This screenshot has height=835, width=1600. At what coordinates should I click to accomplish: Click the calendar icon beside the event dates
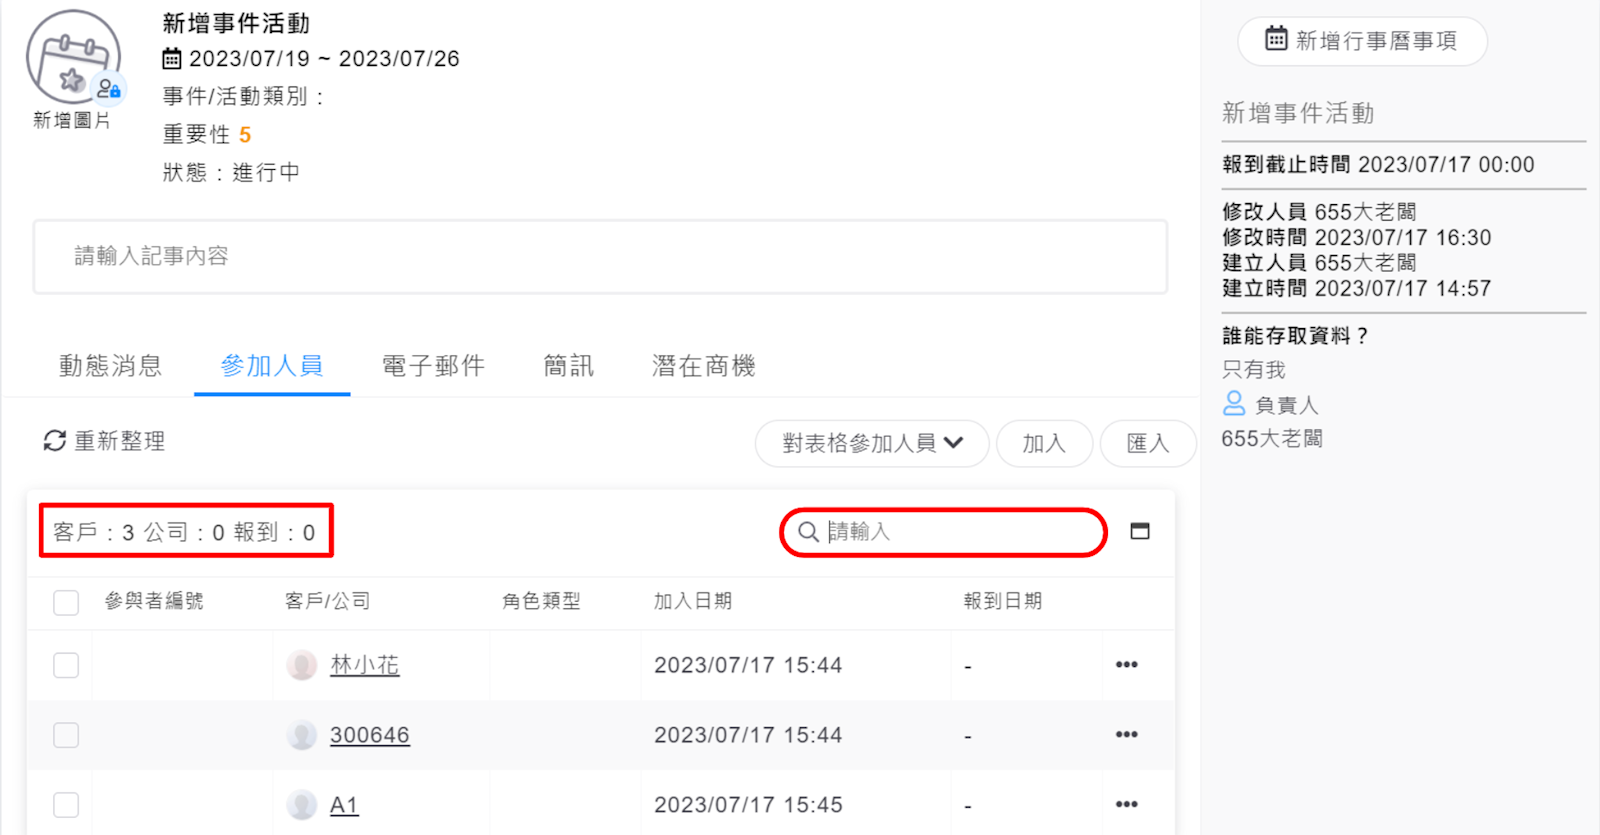(172, 59)
